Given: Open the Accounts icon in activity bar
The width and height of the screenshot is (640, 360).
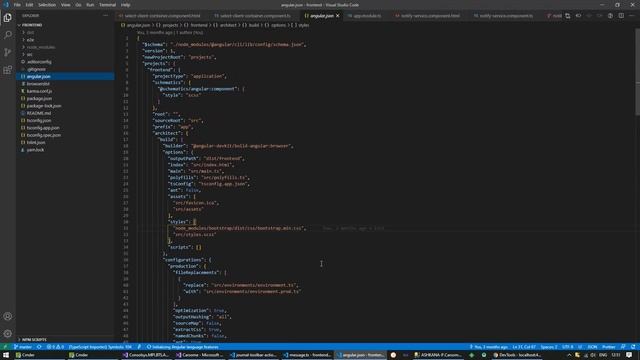Looking at the screenshot, I should click(7, 316).
